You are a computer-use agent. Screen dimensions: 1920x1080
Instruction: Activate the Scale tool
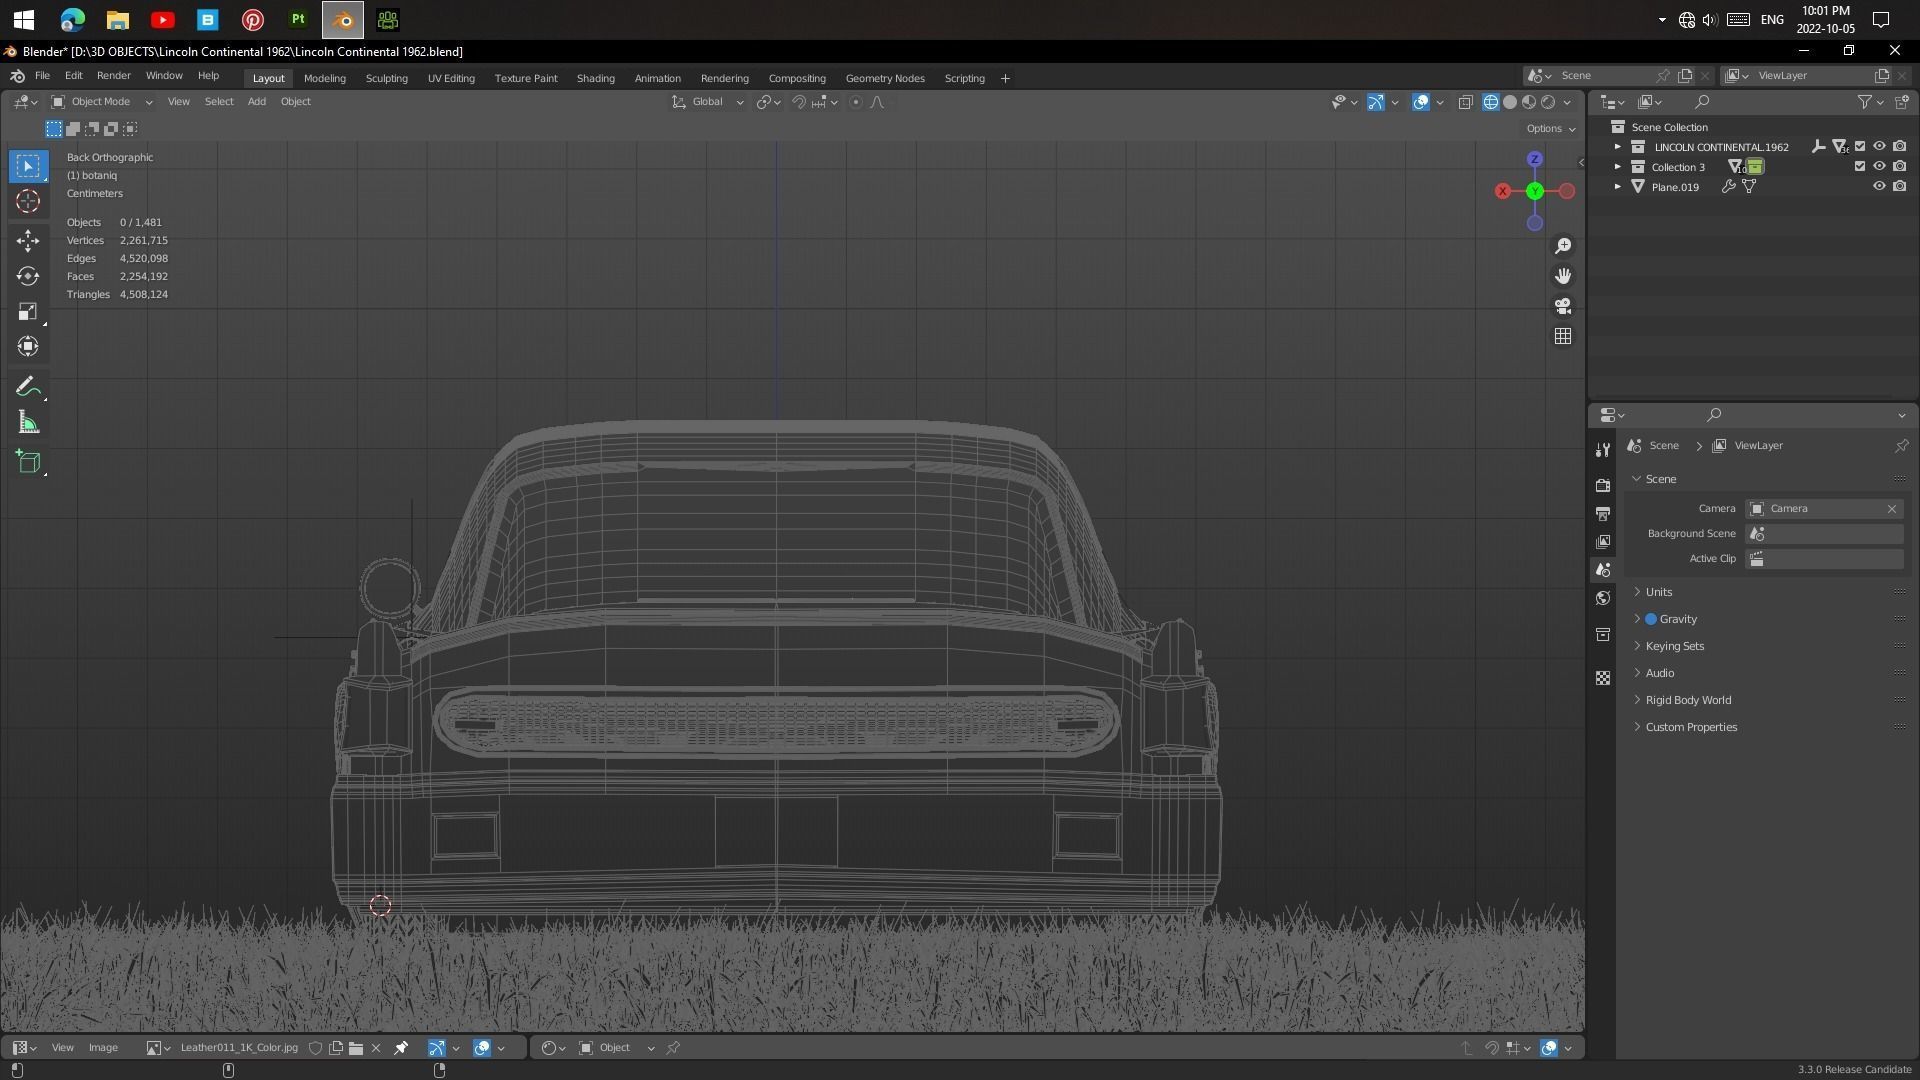(x=28, y=312)
